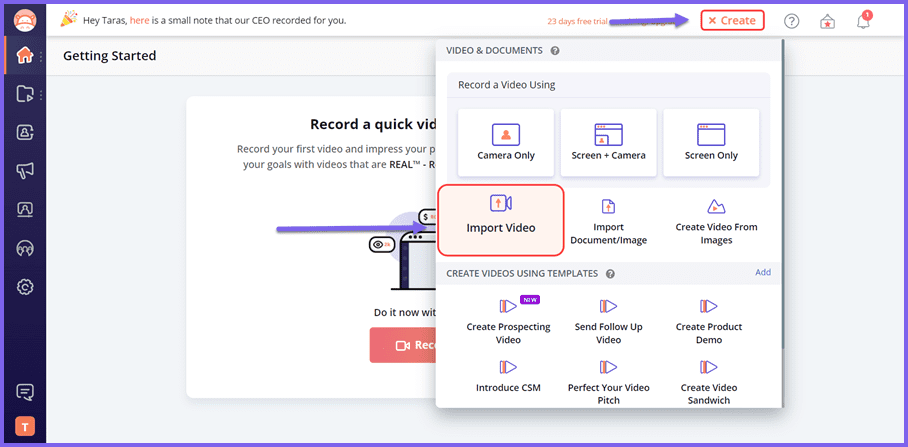Choose Create Video From Images

[x=716, y=220]
